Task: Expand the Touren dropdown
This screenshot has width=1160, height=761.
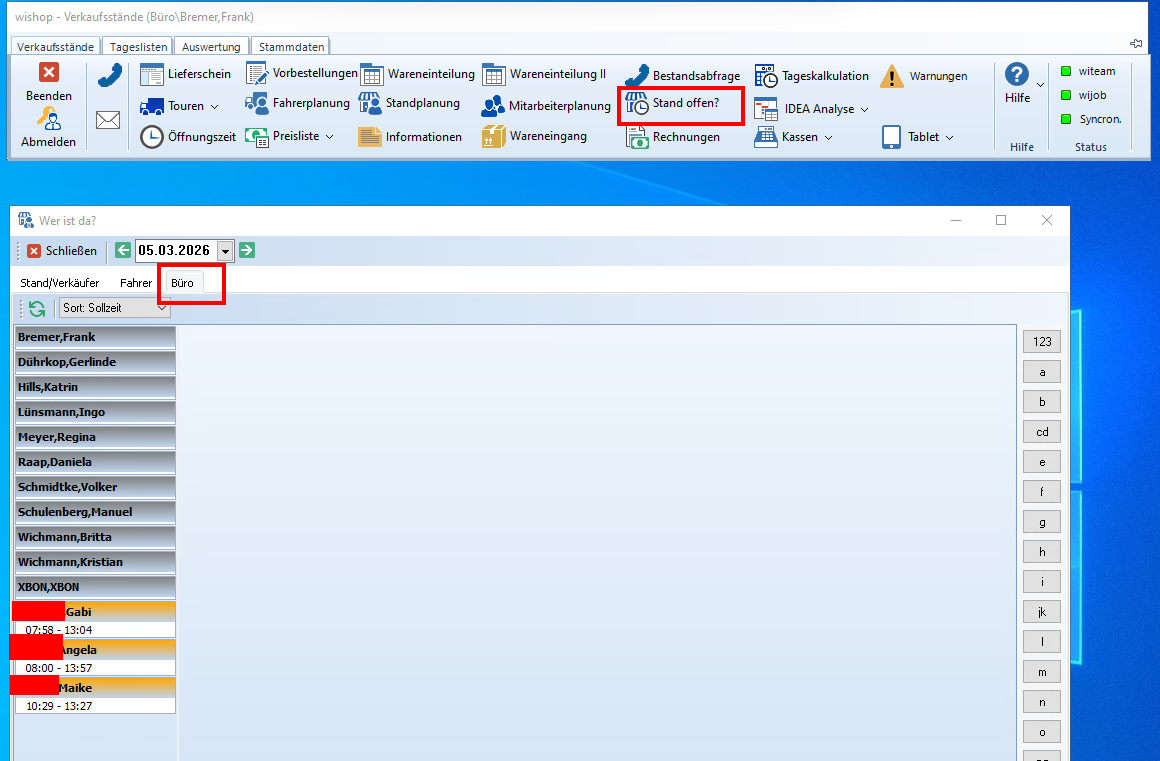Action: (x=214, y=107)
